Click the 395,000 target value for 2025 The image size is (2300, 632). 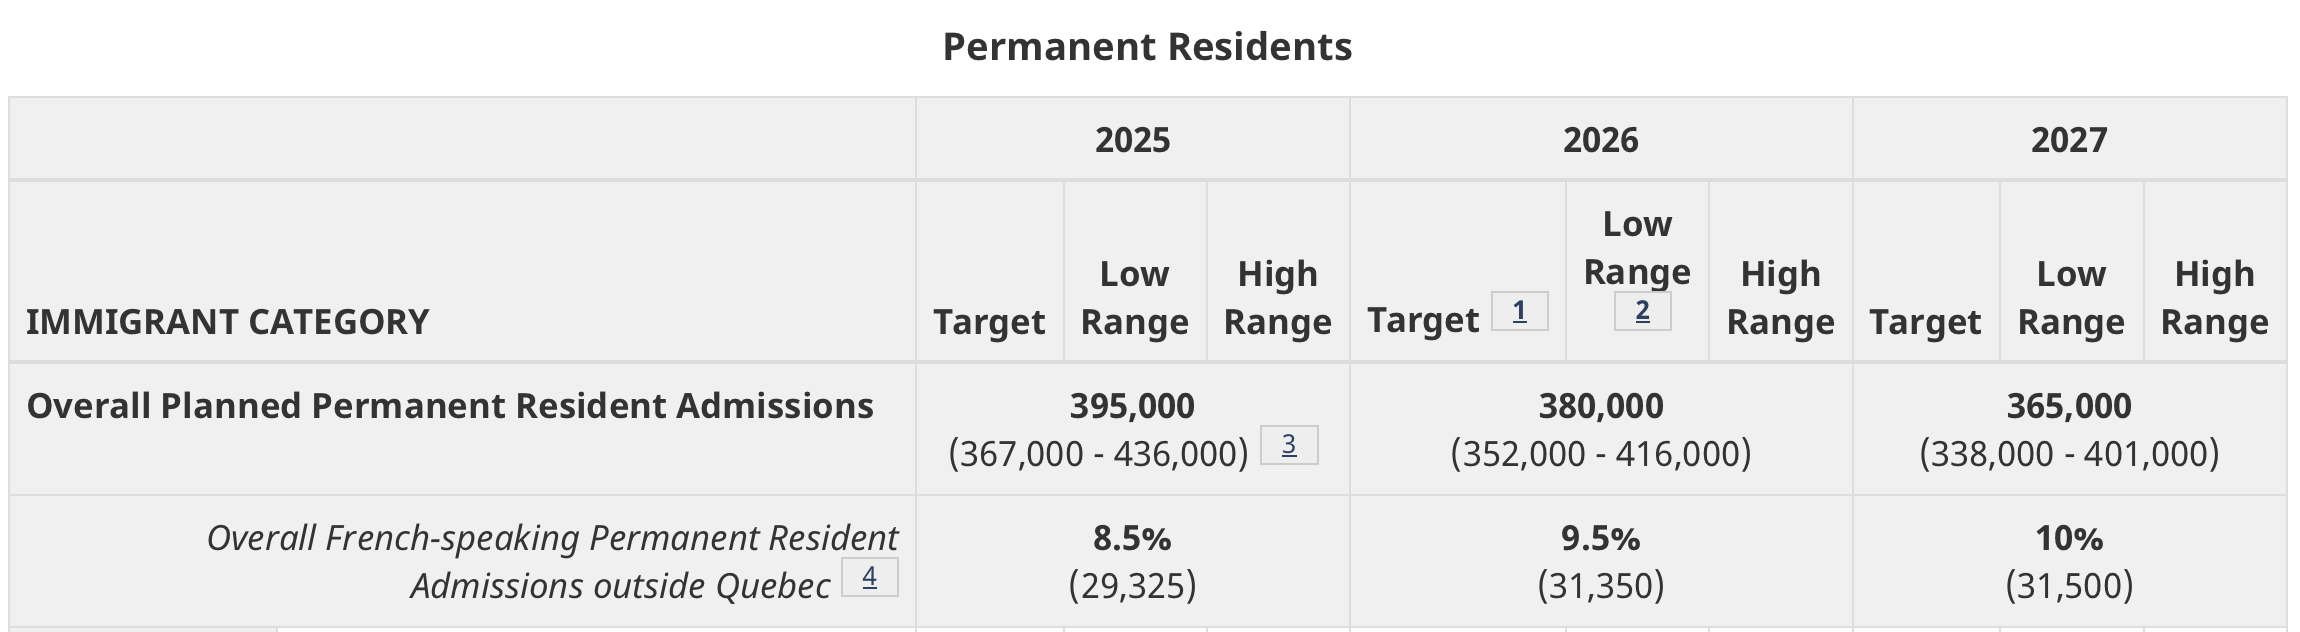pos(1132,406)
